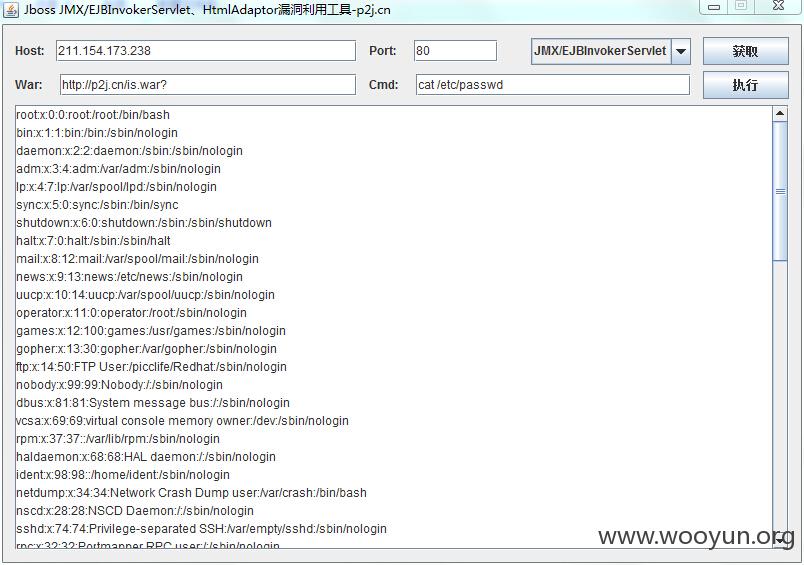Click the line starting 'nscd:x:28:28'

tap(135, 511)
